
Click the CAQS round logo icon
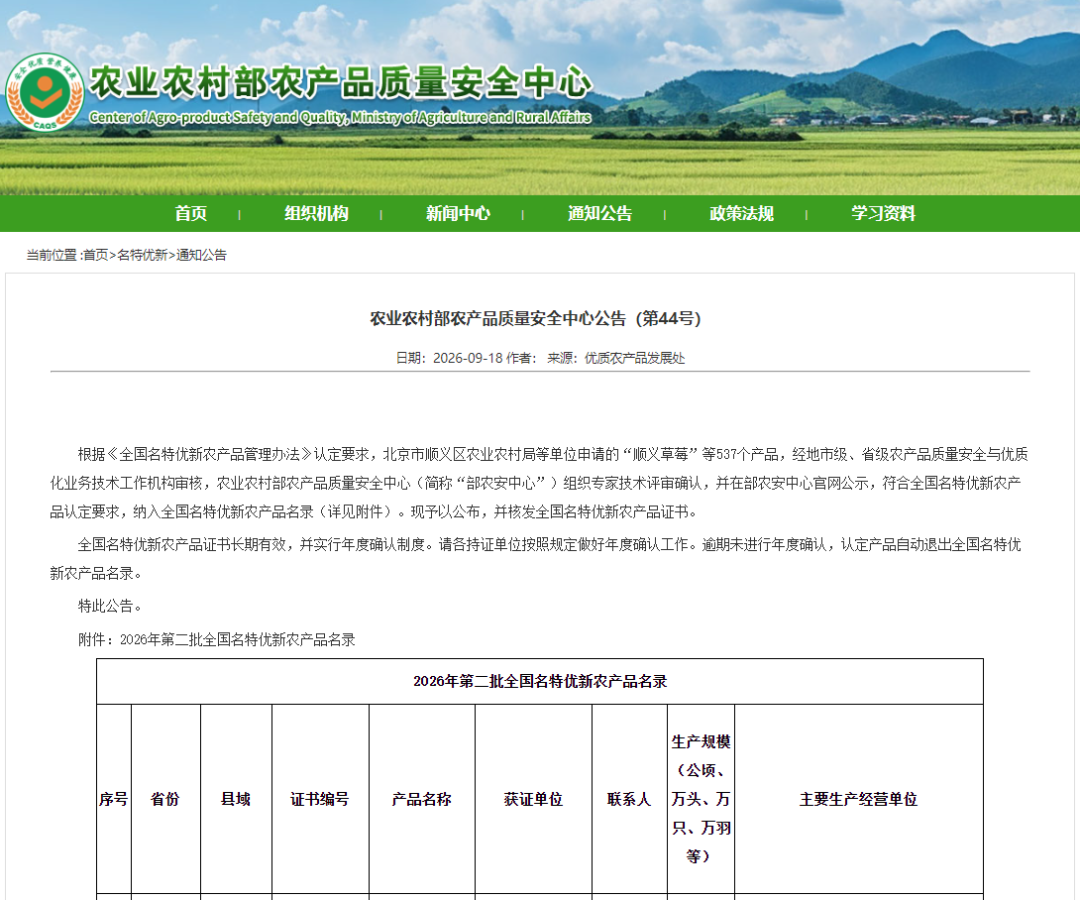point(45,92)
